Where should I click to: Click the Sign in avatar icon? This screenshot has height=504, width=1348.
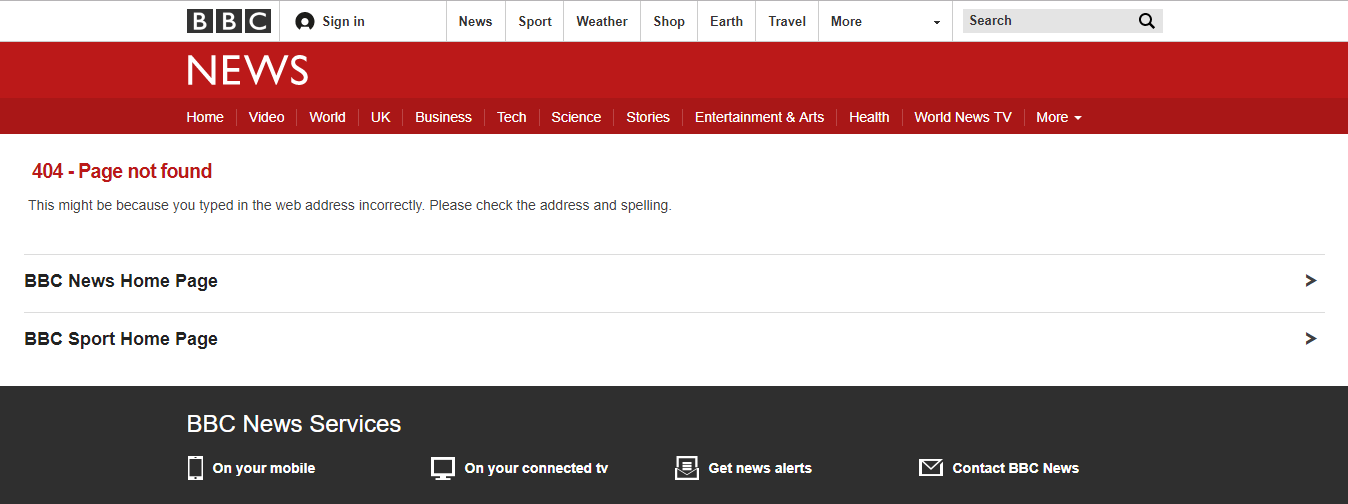[x=305, y=21]
